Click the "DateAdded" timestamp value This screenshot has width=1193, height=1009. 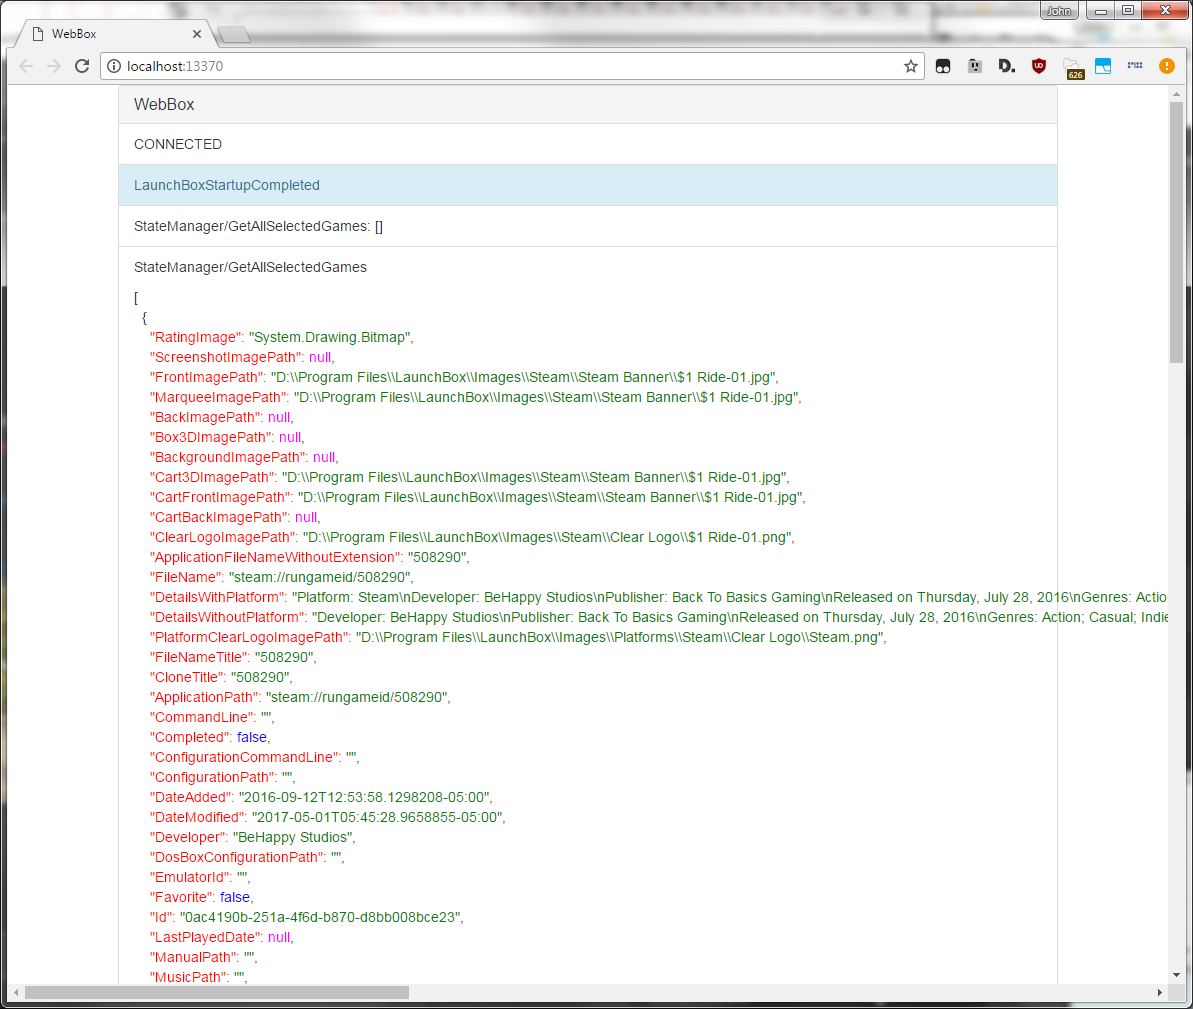pyautogui.click(x=364, y=797)
